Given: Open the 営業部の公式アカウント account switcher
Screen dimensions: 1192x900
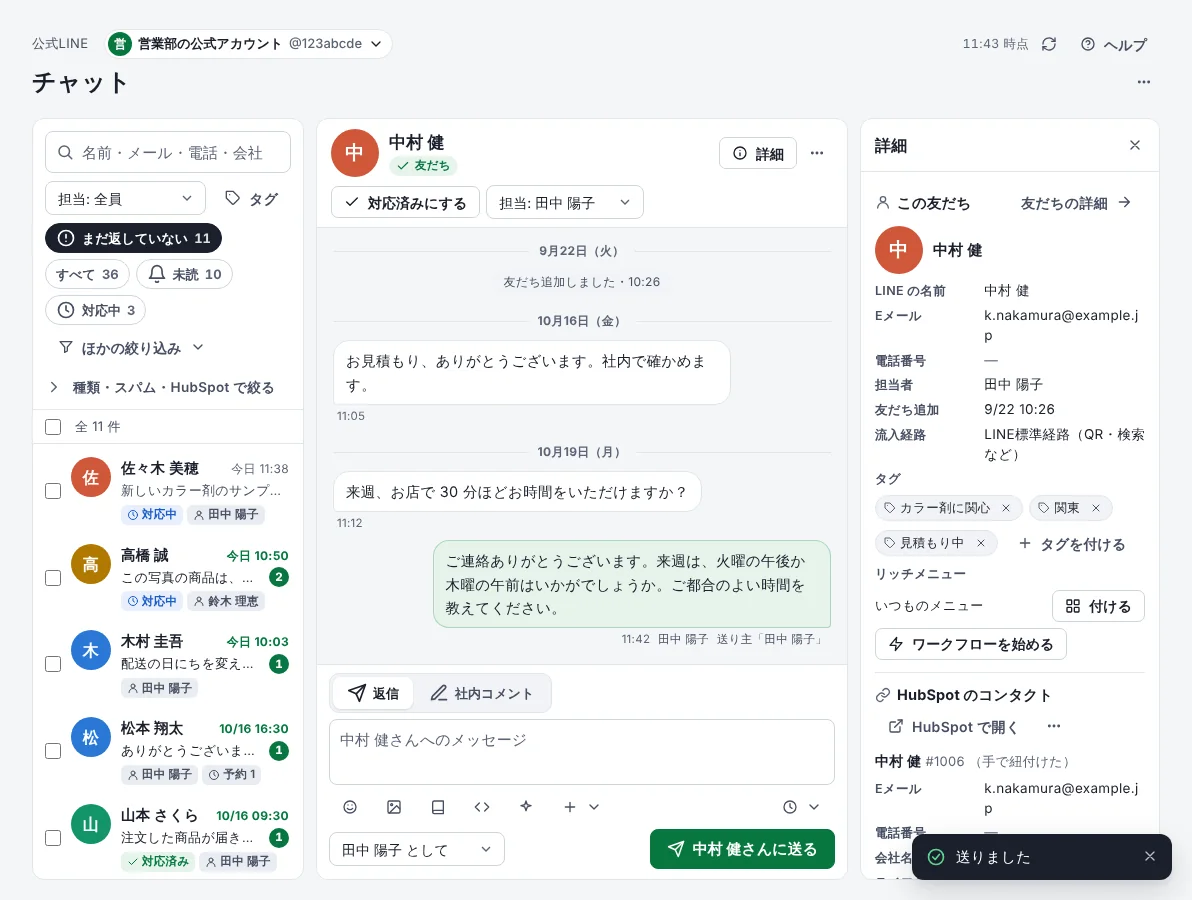Looking at the screenshot, I should tap(249, 43).
